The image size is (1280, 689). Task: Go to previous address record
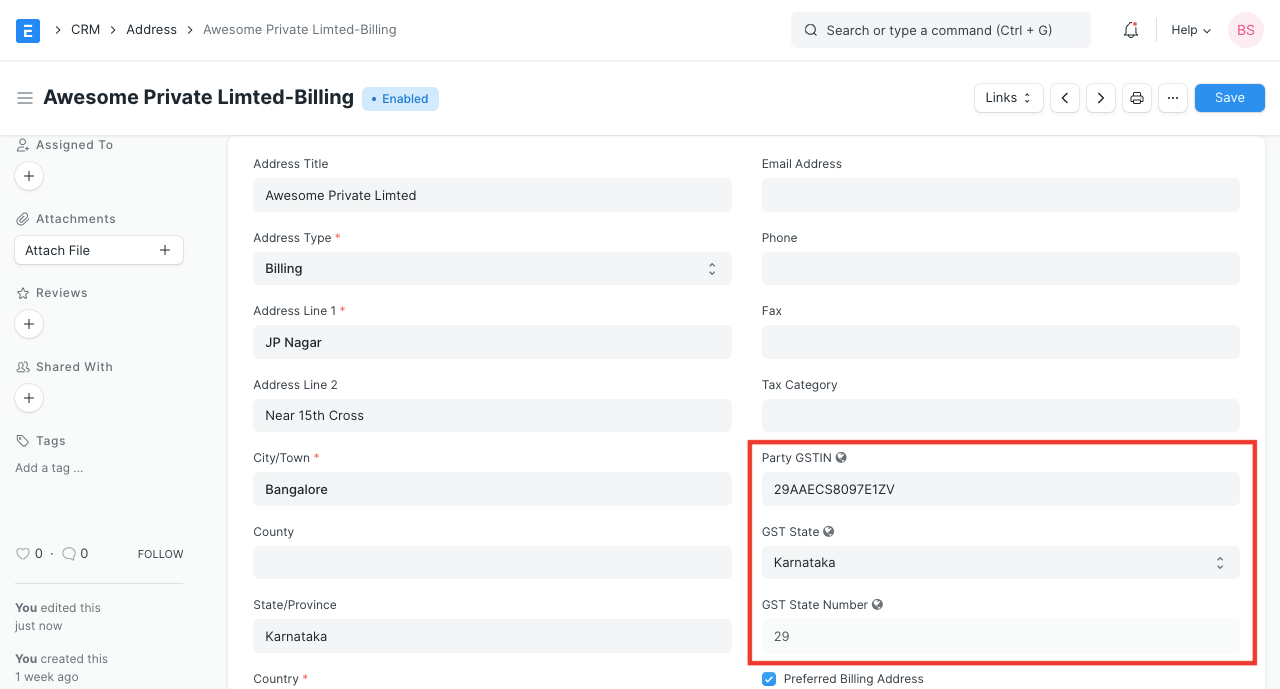[1065, 98]
